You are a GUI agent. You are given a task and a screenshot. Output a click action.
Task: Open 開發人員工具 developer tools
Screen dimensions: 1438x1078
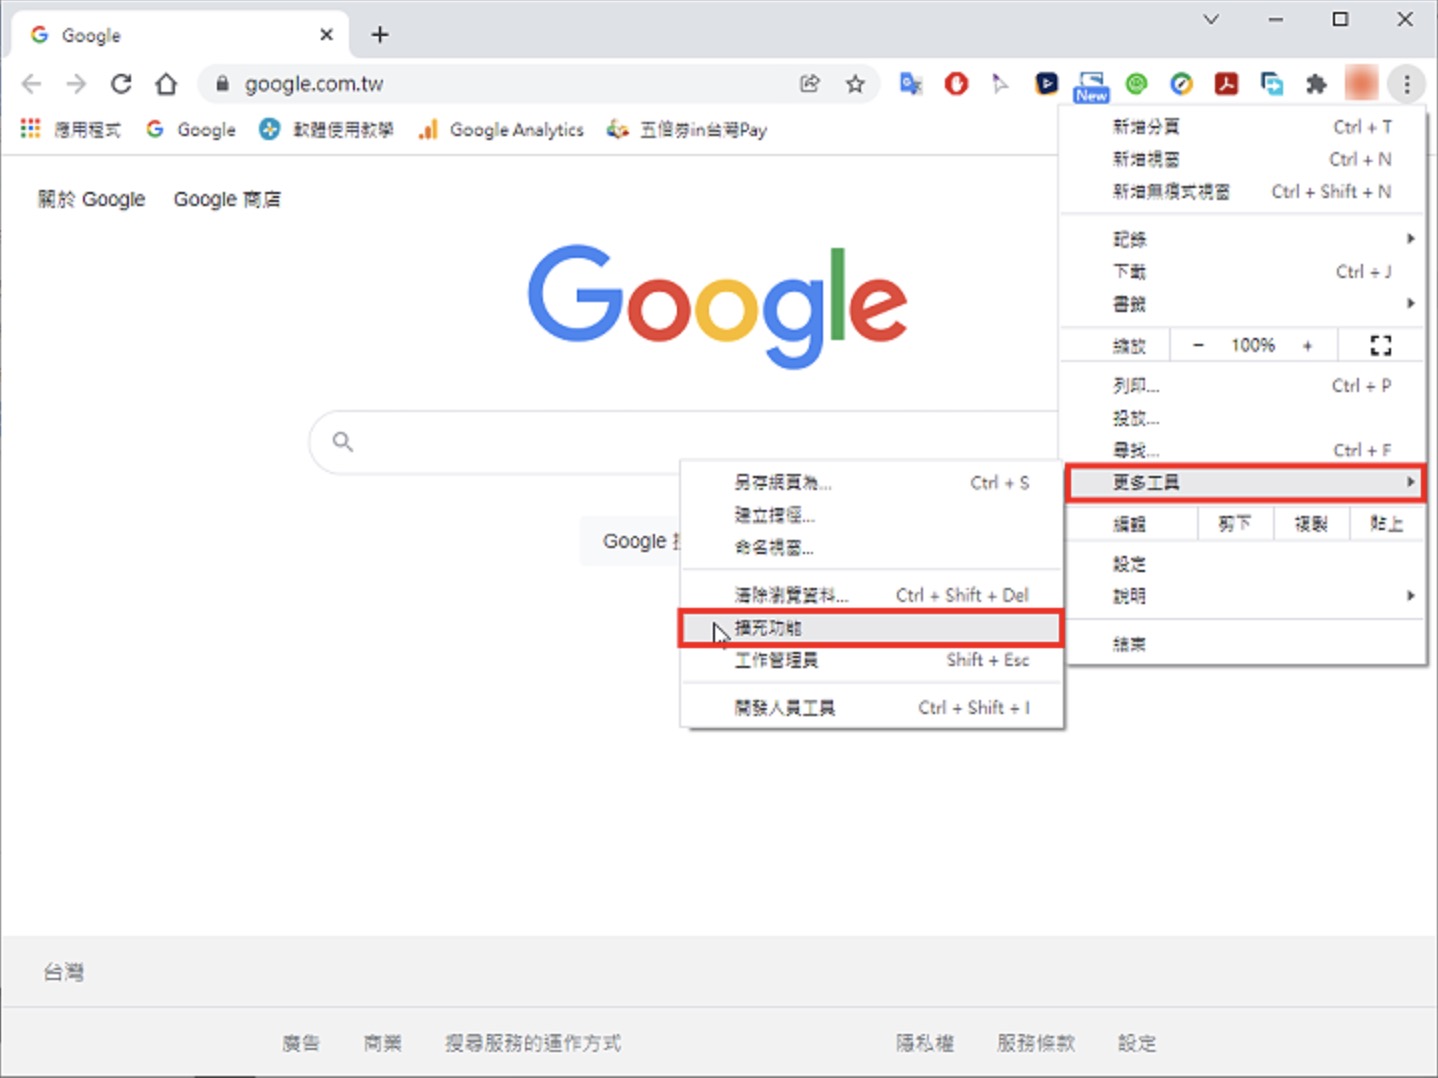tap(871, 708)
